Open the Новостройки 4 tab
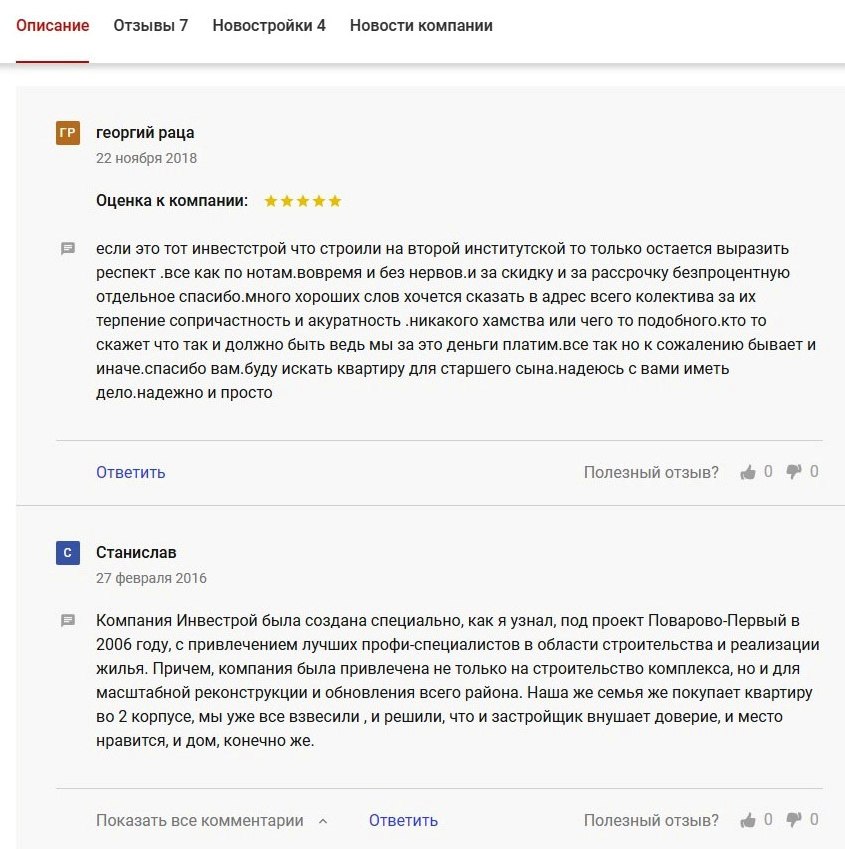Image resolution: width=845 pixels, height=849 pixels. tap(269, 25)
